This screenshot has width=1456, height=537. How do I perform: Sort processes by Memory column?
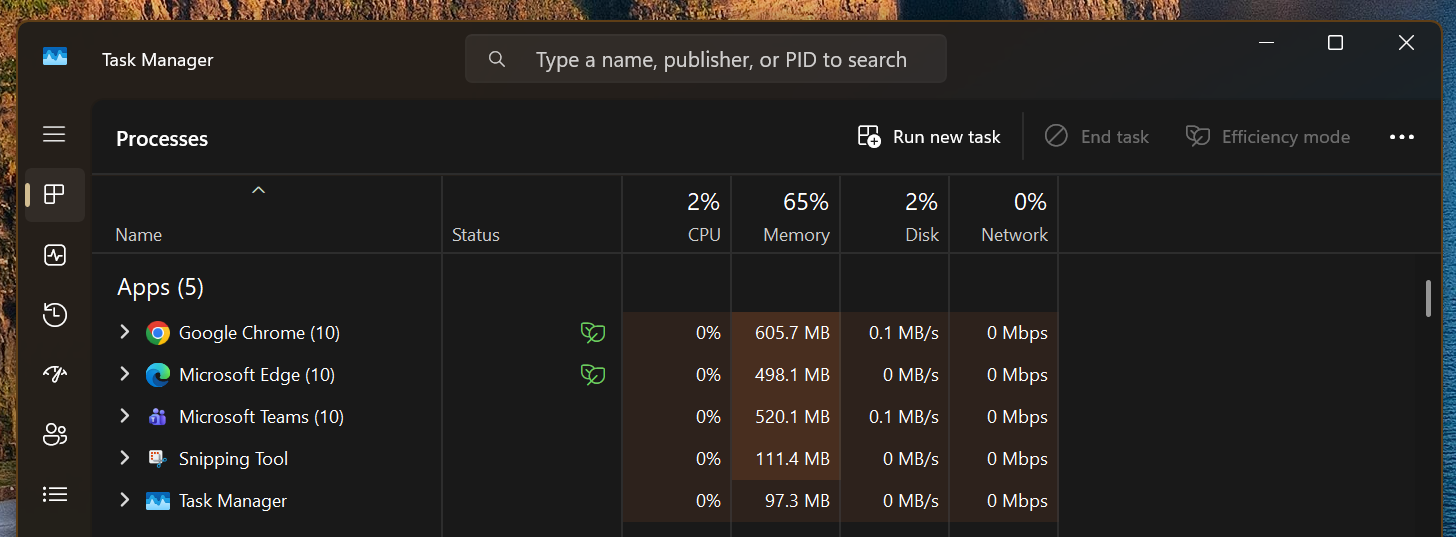[796, 235]
